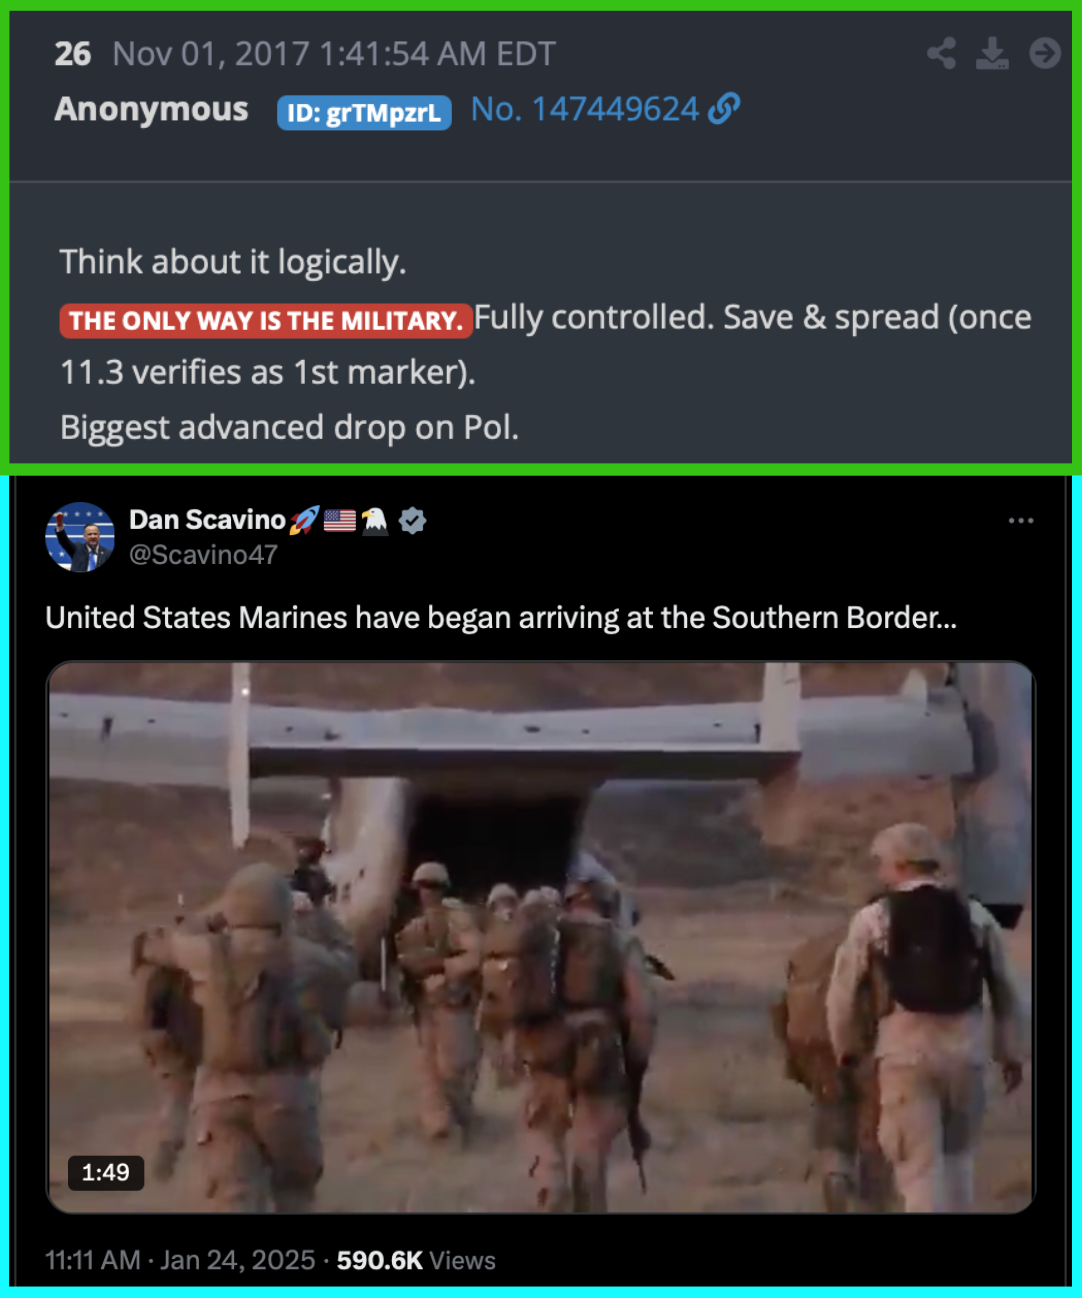The width and height of the screenshot is (1082, 1298).
Task: Click the chain link icon beside post number
Action: (724, 109)
